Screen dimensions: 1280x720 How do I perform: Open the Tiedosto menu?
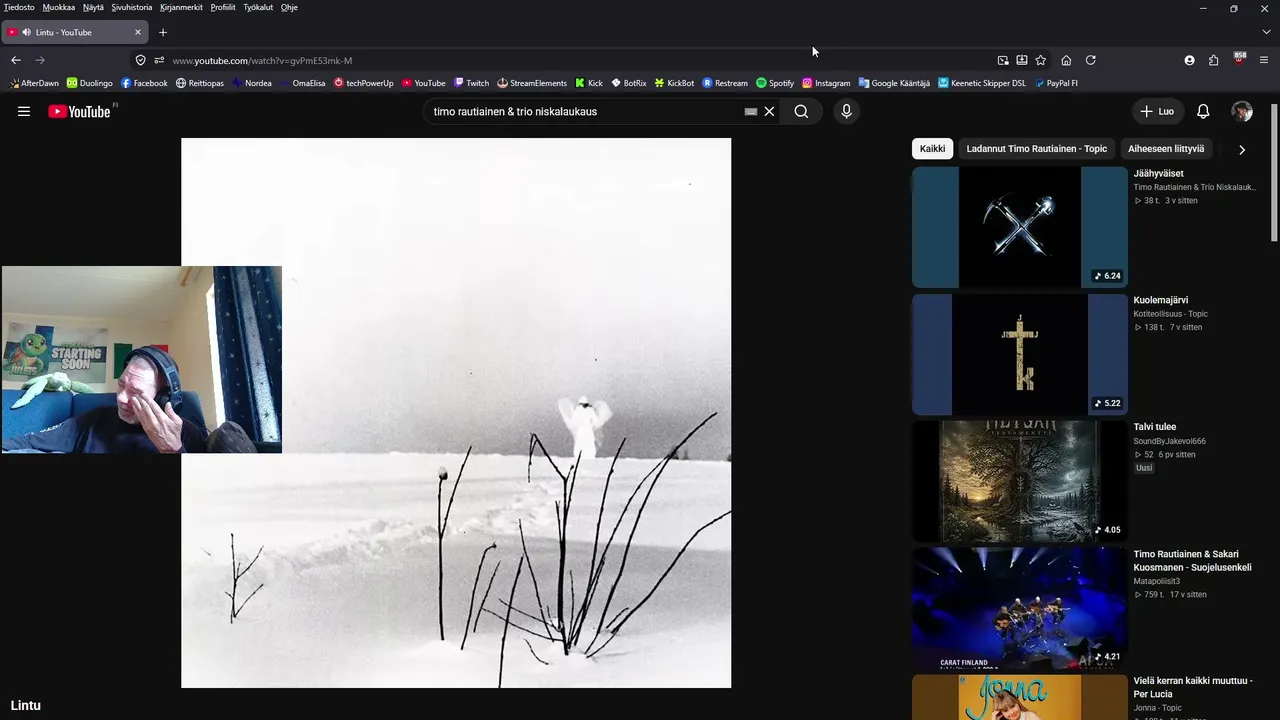tap(19, 7)
